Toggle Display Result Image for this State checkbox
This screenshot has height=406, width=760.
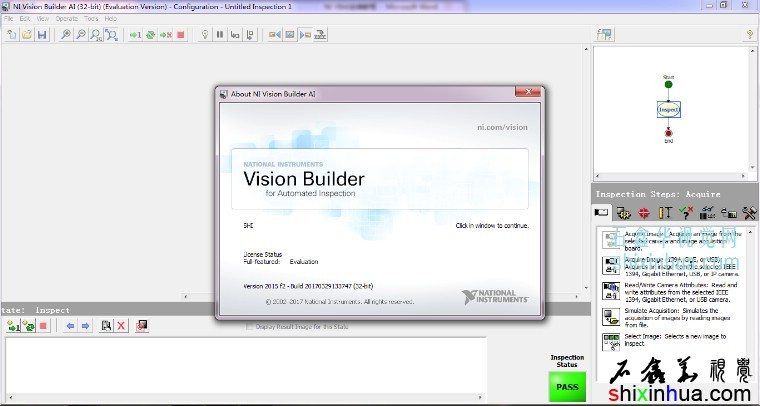click(250, 326)
